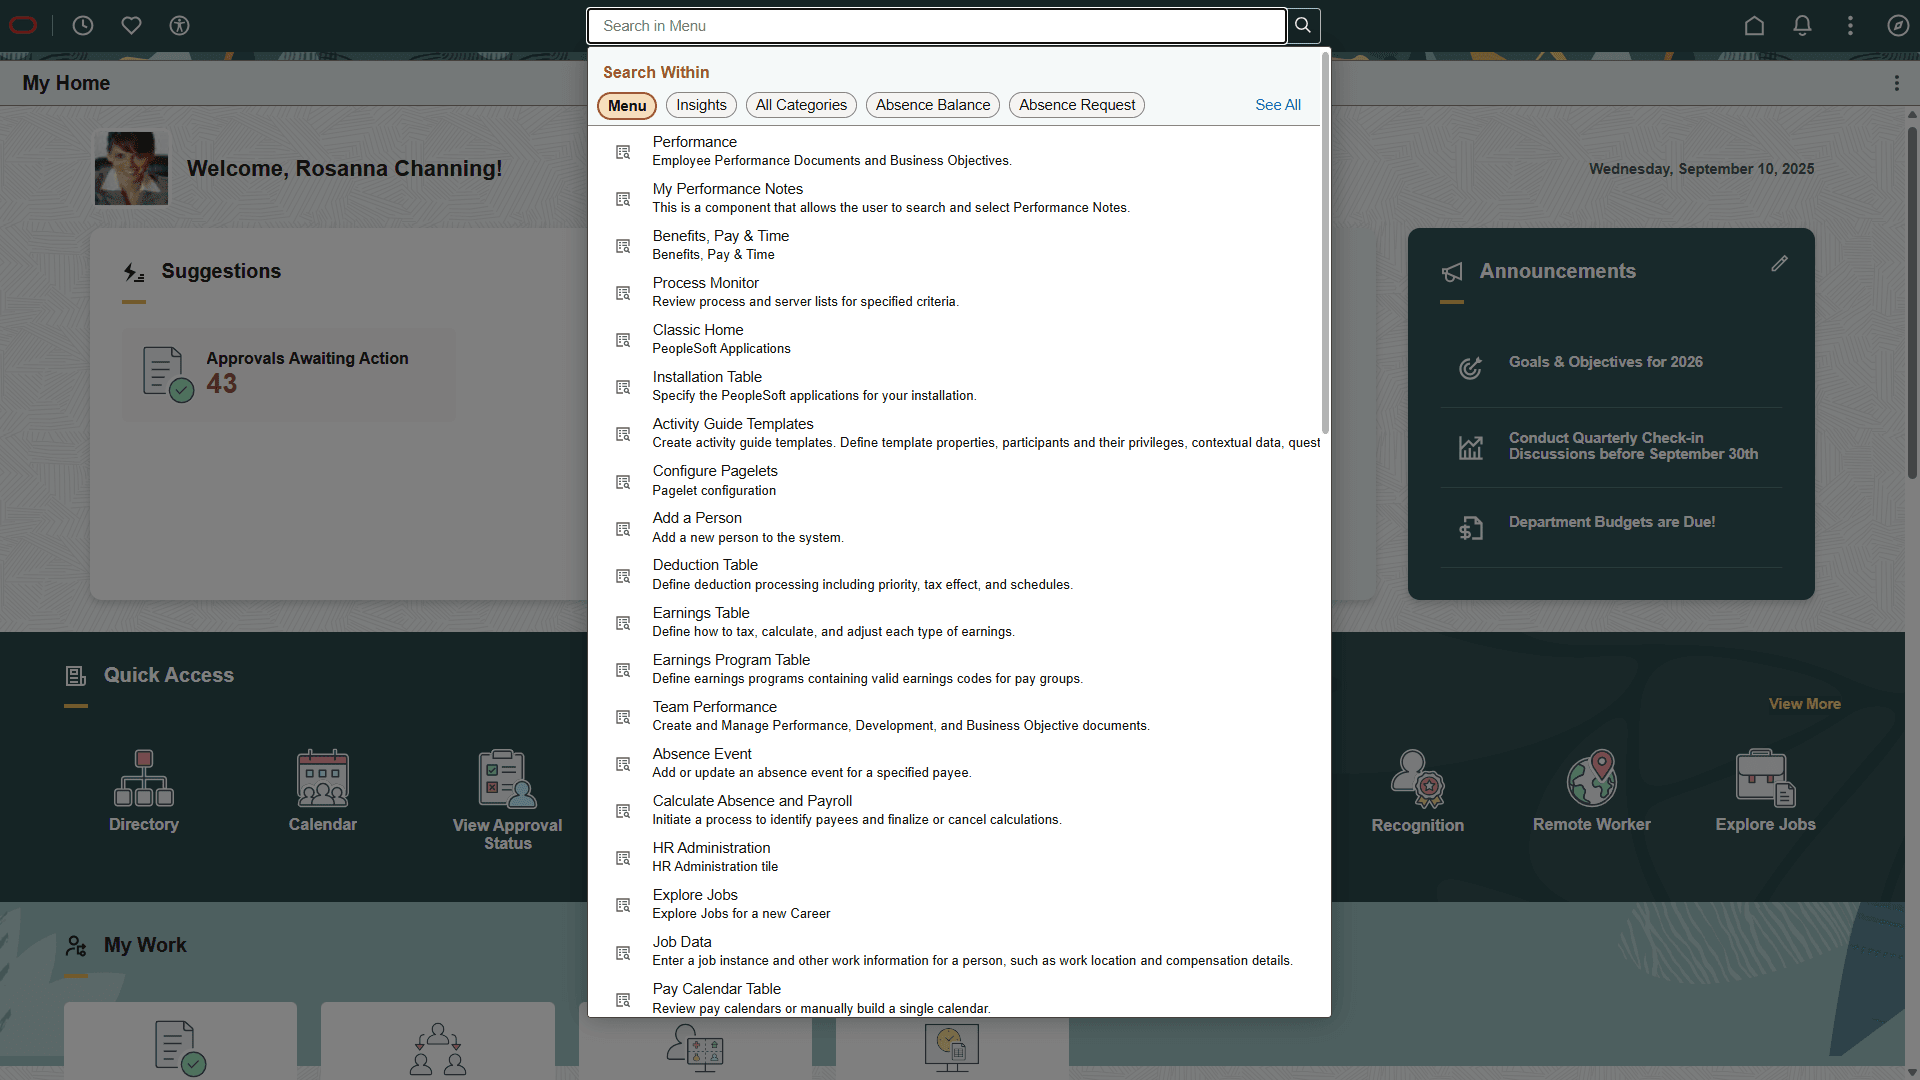Focus the Search in Menu field
The image size is (1920, 1080).
936,26
